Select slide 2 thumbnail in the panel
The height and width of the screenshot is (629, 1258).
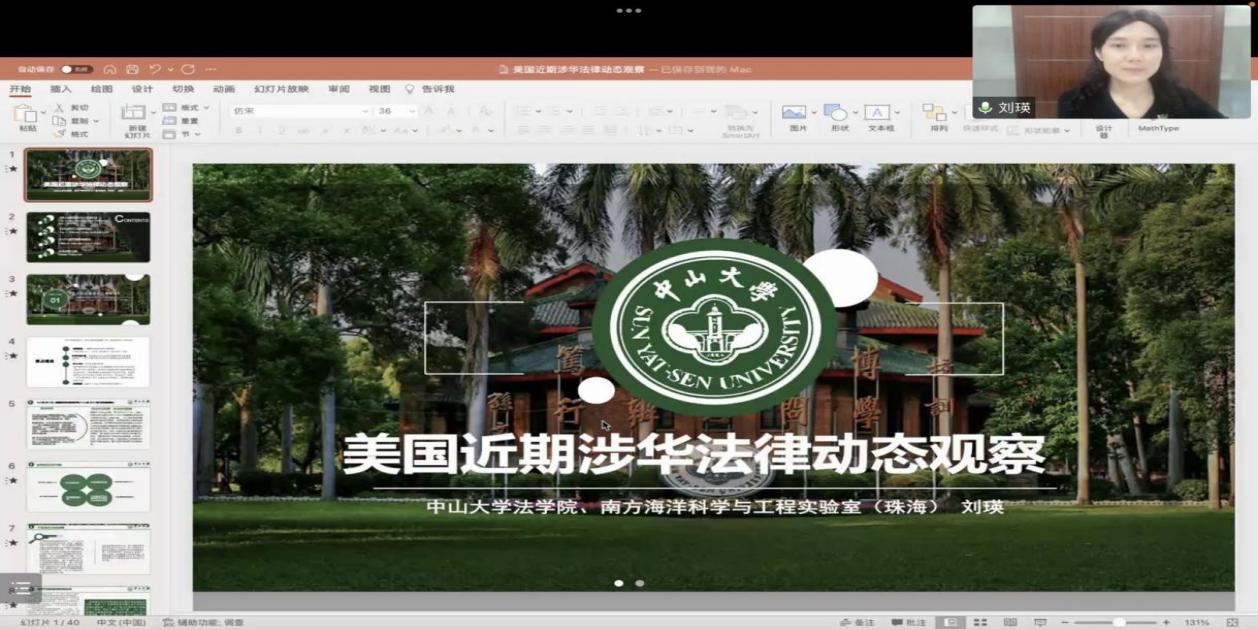pyautogui.click(x=88, y=237)
